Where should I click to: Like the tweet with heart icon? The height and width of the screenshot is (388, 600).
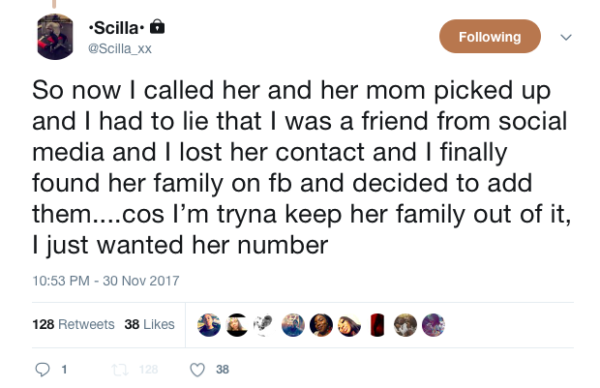pos(197,370)
